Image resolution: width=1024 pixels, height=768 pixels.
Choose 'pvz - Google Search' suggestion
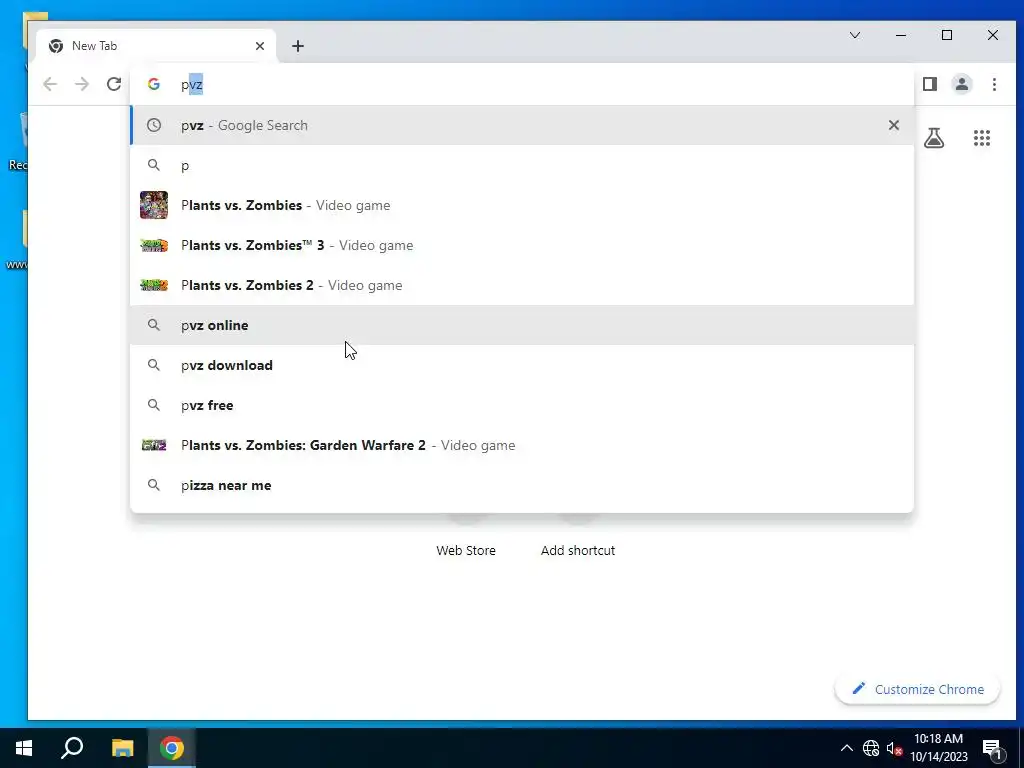521,125
